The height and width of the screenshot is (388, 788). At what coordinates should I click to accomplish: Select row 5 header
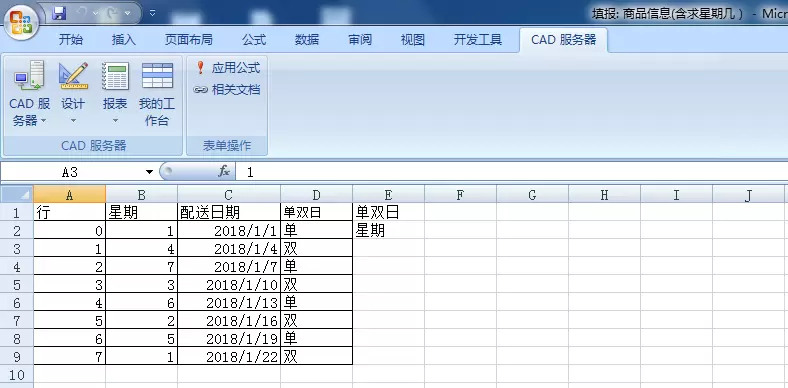pyautogui.click(x=17, y=284)
